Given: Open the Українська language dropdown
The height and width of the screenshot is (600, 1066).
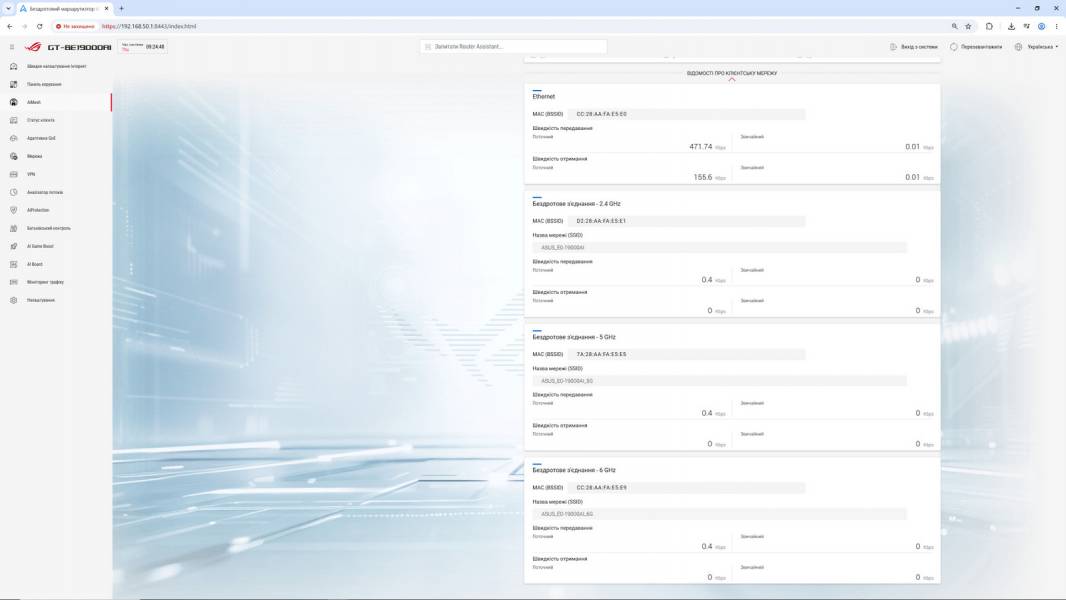Looking at the screenshot, I should [1042, 47].
